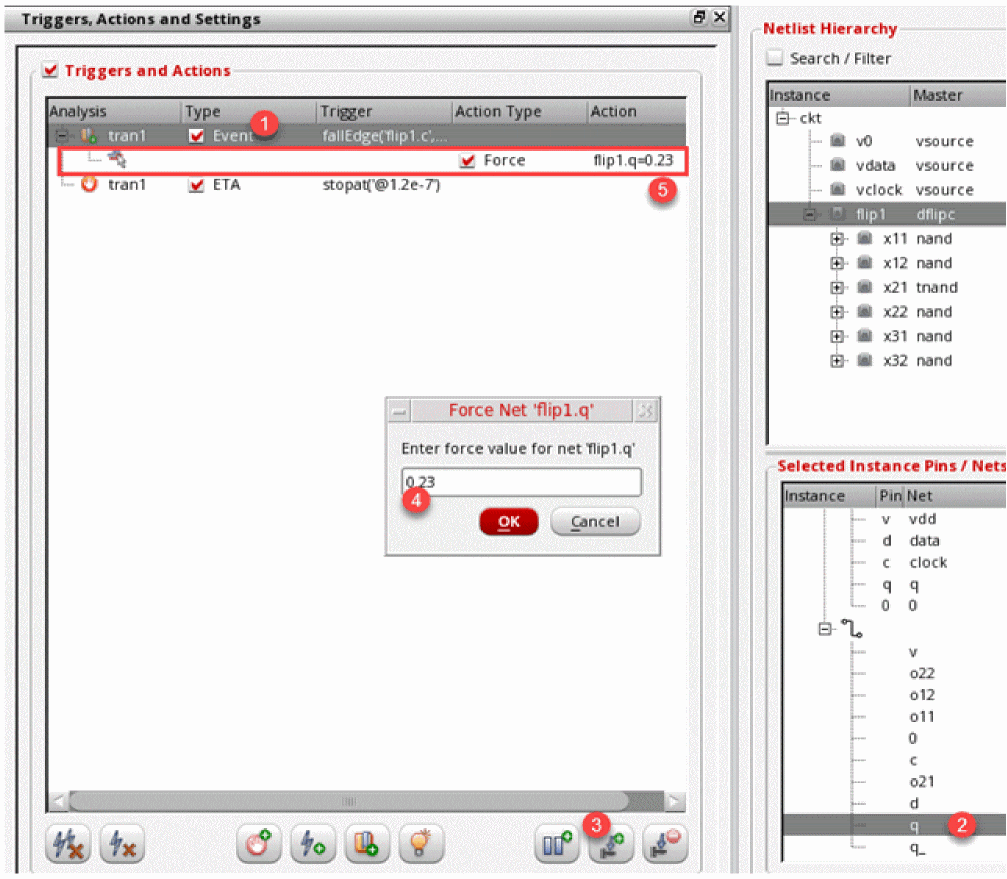1007x879 pixels.
Task: Select the highlighted q net row
Action: (894, 825)
